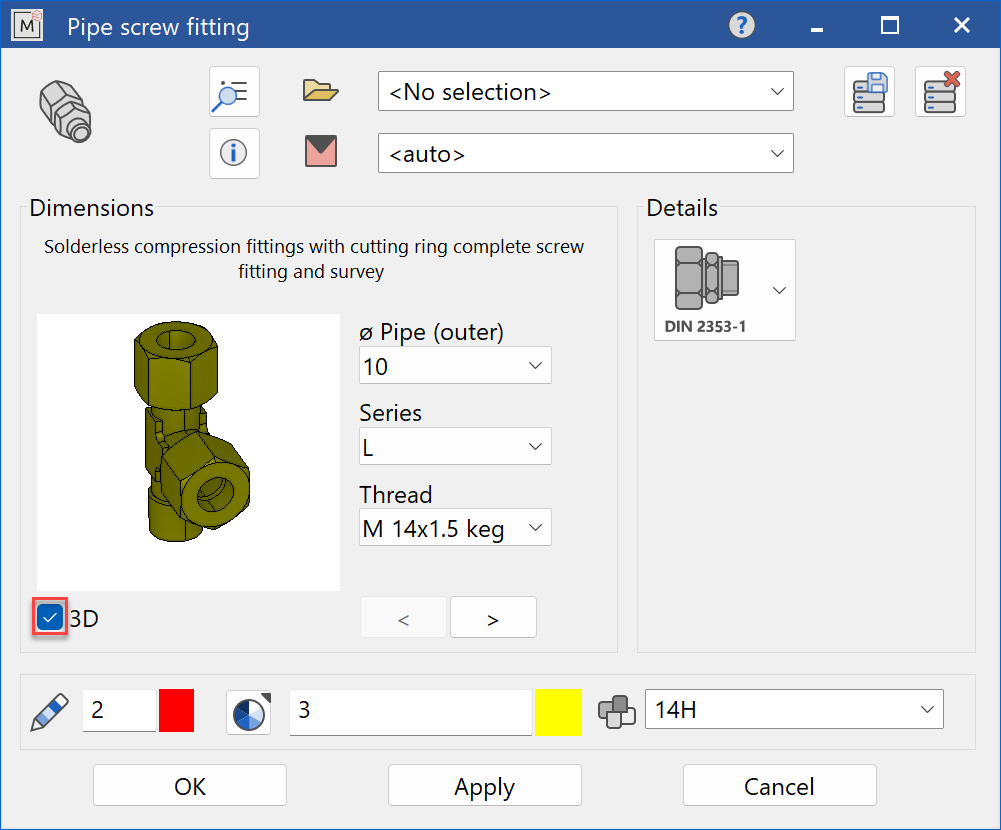Click the Apply button

click(x=485, y=786)
